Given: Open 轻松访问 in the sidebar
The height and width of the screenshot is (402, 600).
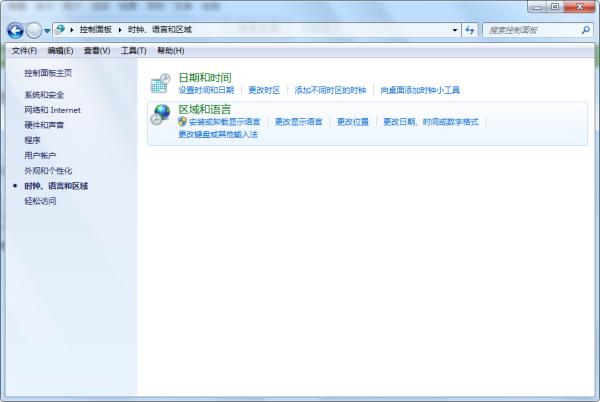Looking at the screenshot, I should pyautogui.click(x=40, y=201).
